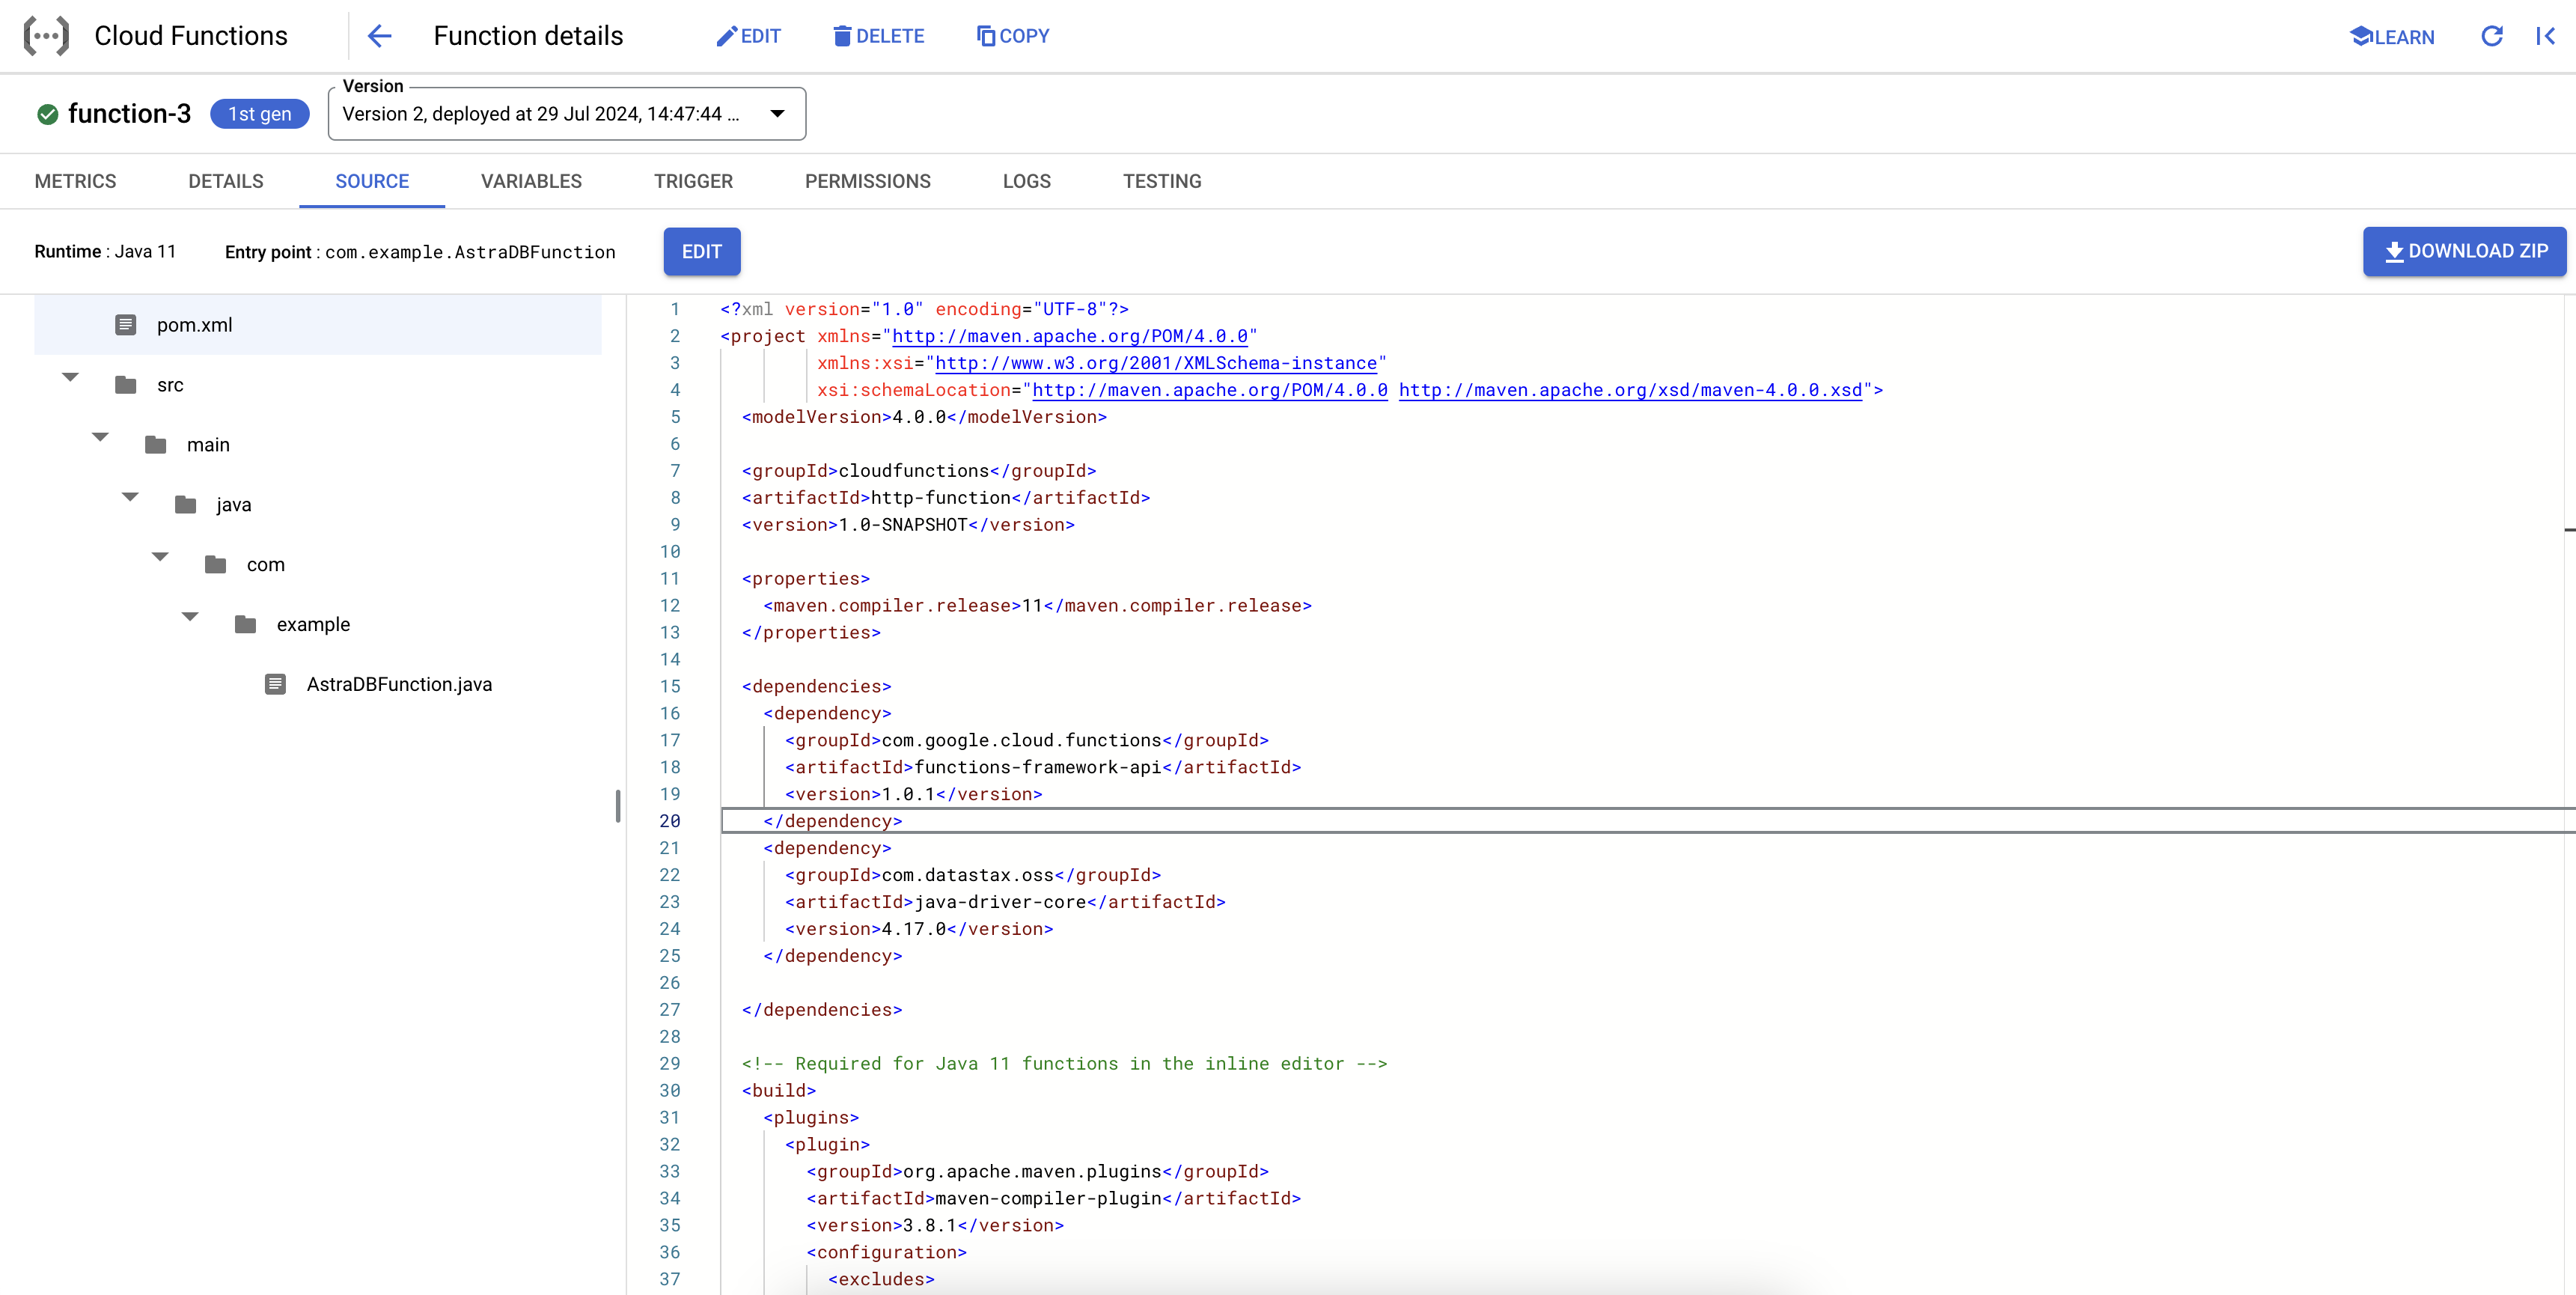Open the TESTING tab
Screen dimensions: 2576x1295
(1162, 181)
